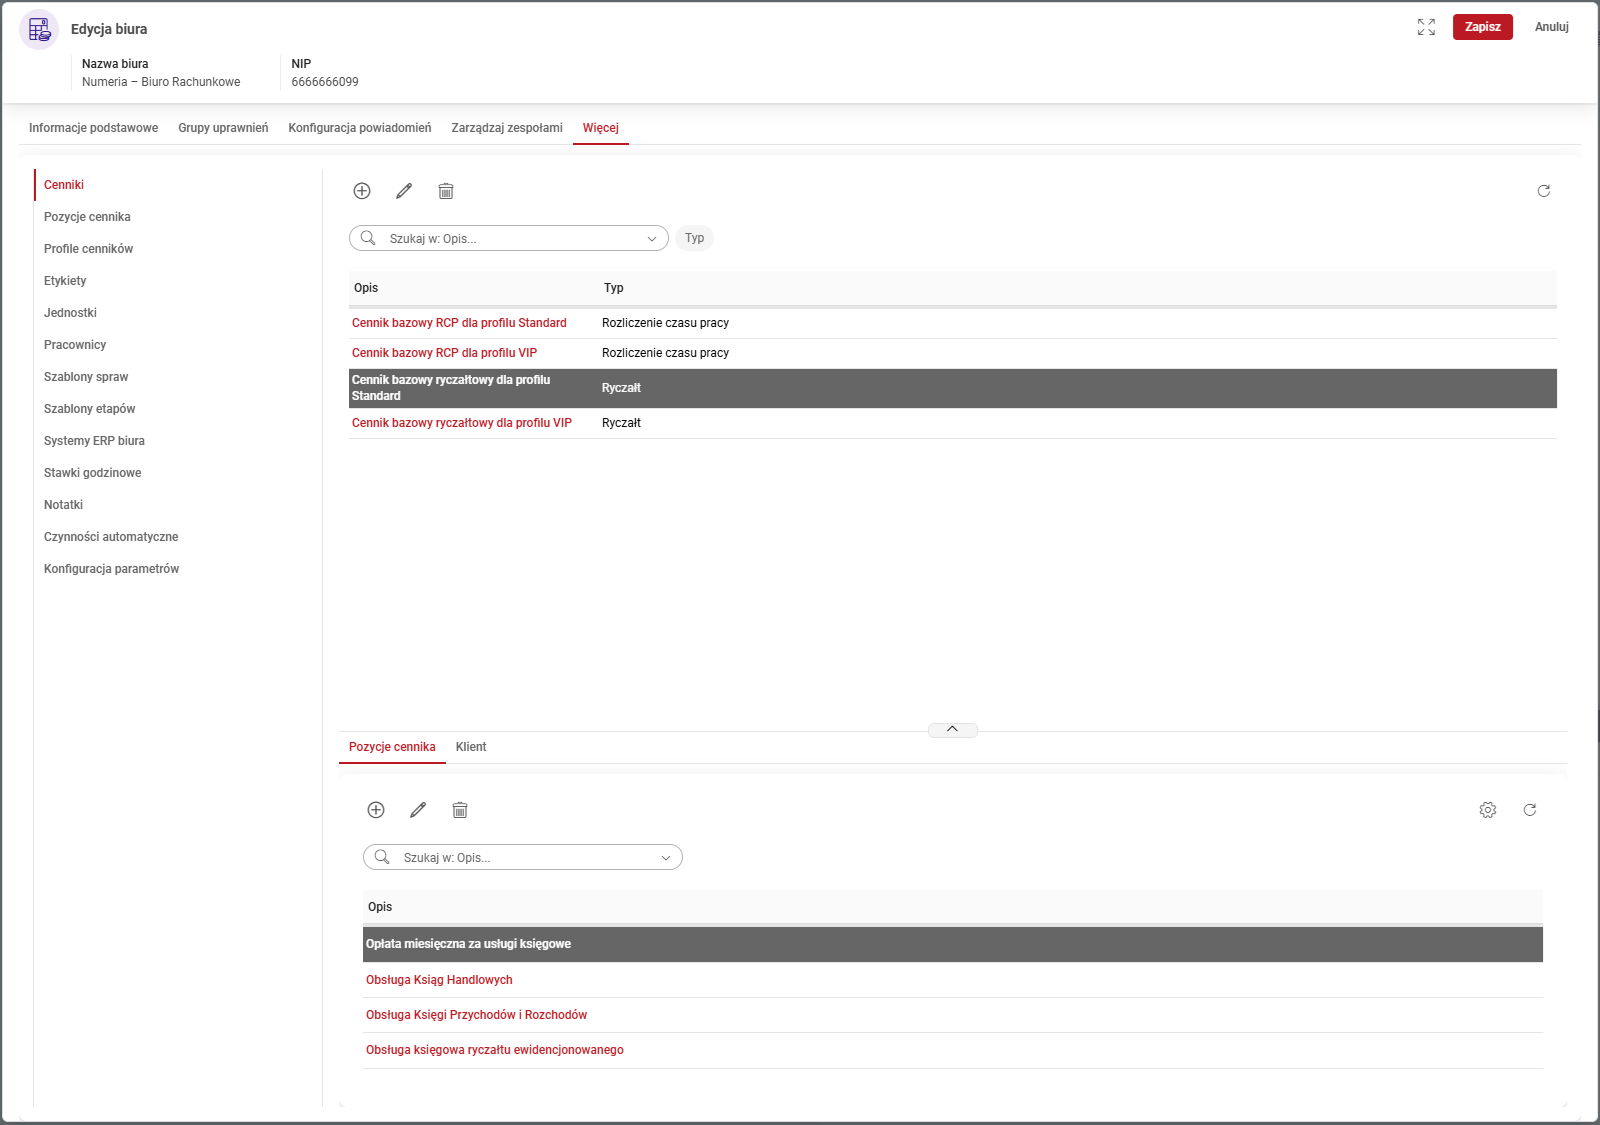This screenshot has width=1600, height=1125.
Task: Click the pencil icon in the lower positions panel
Action: 418,810
